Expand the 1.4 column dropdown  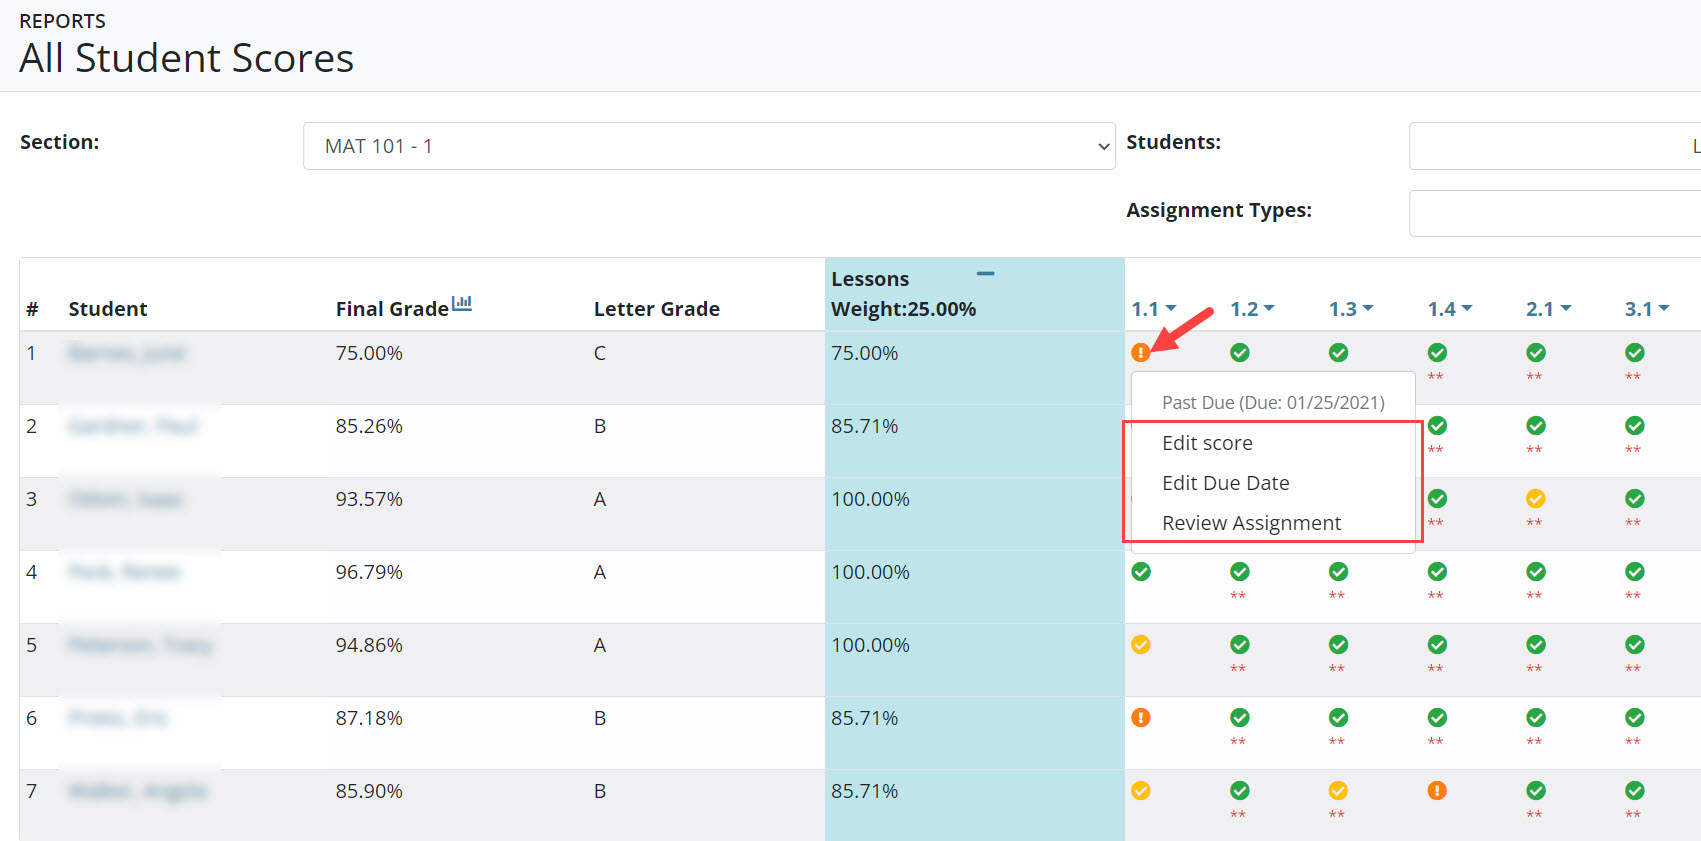tap(1450, 309)
